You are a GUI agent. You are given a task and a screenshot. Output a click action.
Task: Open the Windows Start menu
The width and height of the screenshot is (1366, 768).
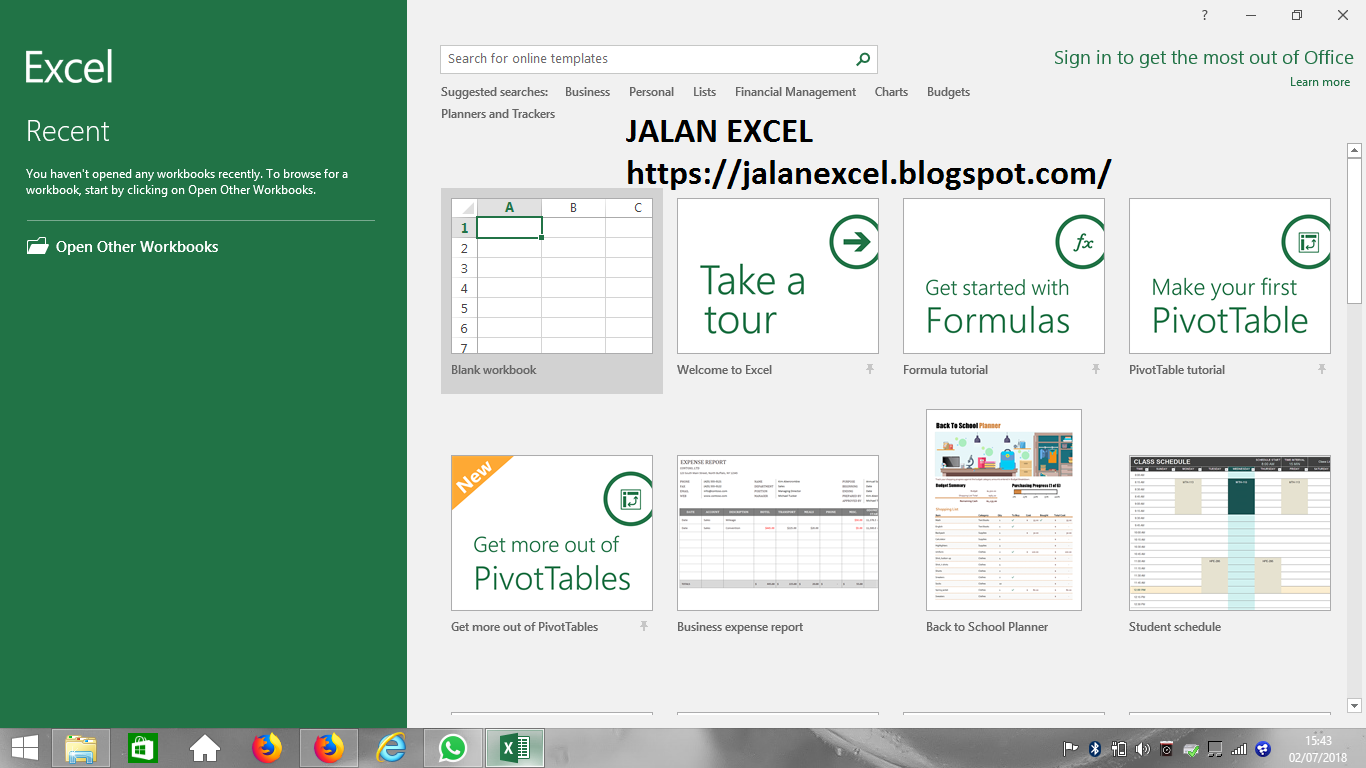coord(24,747)
